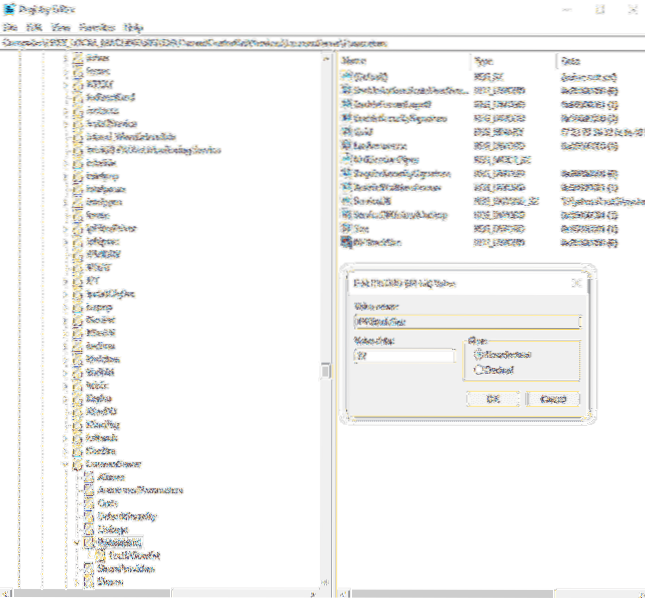Collapse the LanmanServer key
This screenshot has height=598, width=645.
(x=65, y=464)
